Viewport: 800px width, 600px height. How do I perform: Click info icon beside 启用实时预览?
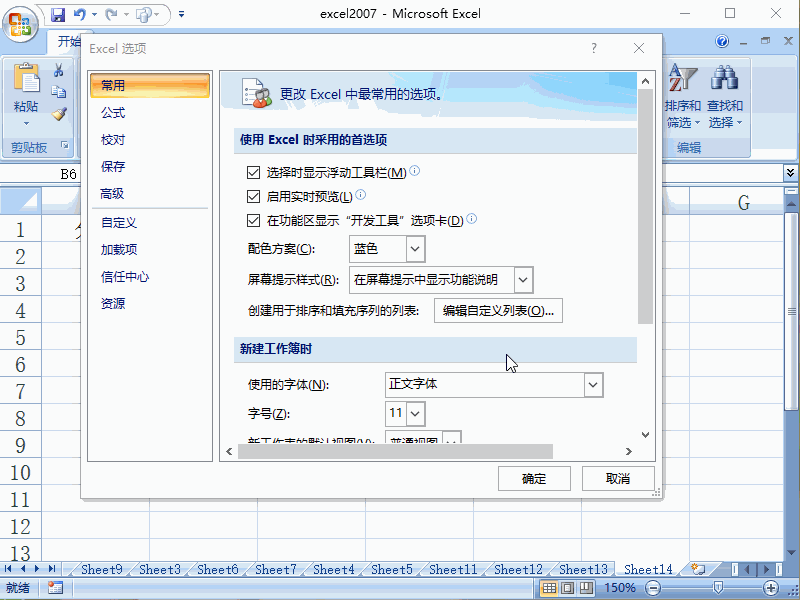point(361,194)
